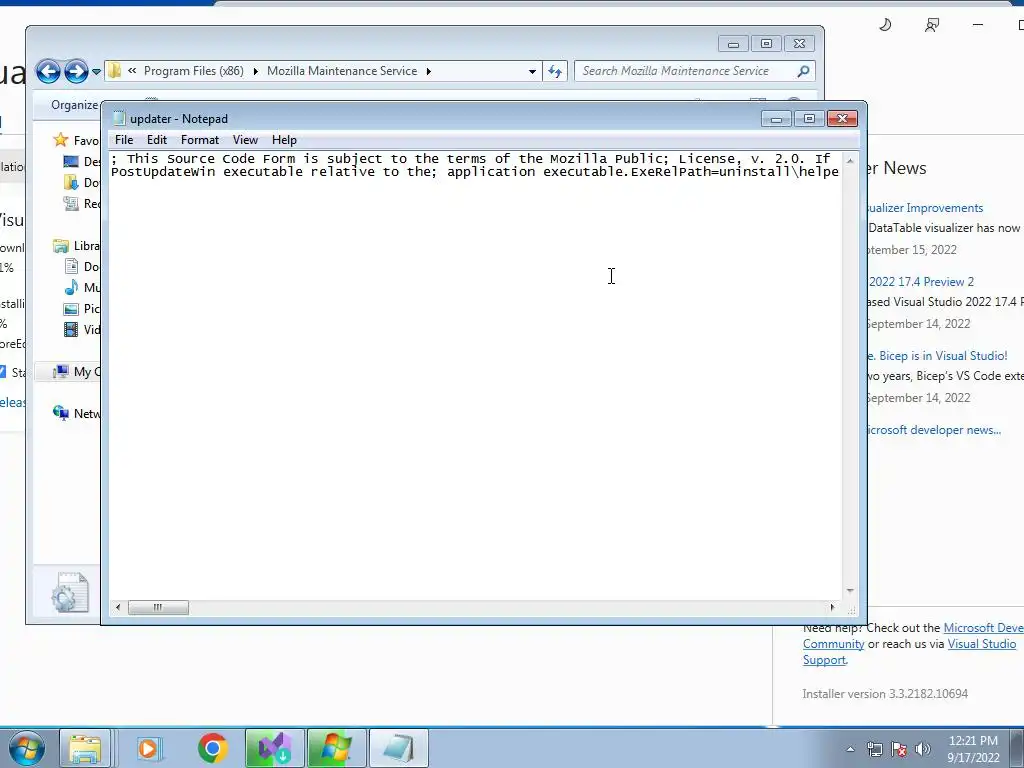Viewport: 1024px width, 768px height.
Task: Click Notepad horizontal scroll left arrow
Action: pos(118,607)
